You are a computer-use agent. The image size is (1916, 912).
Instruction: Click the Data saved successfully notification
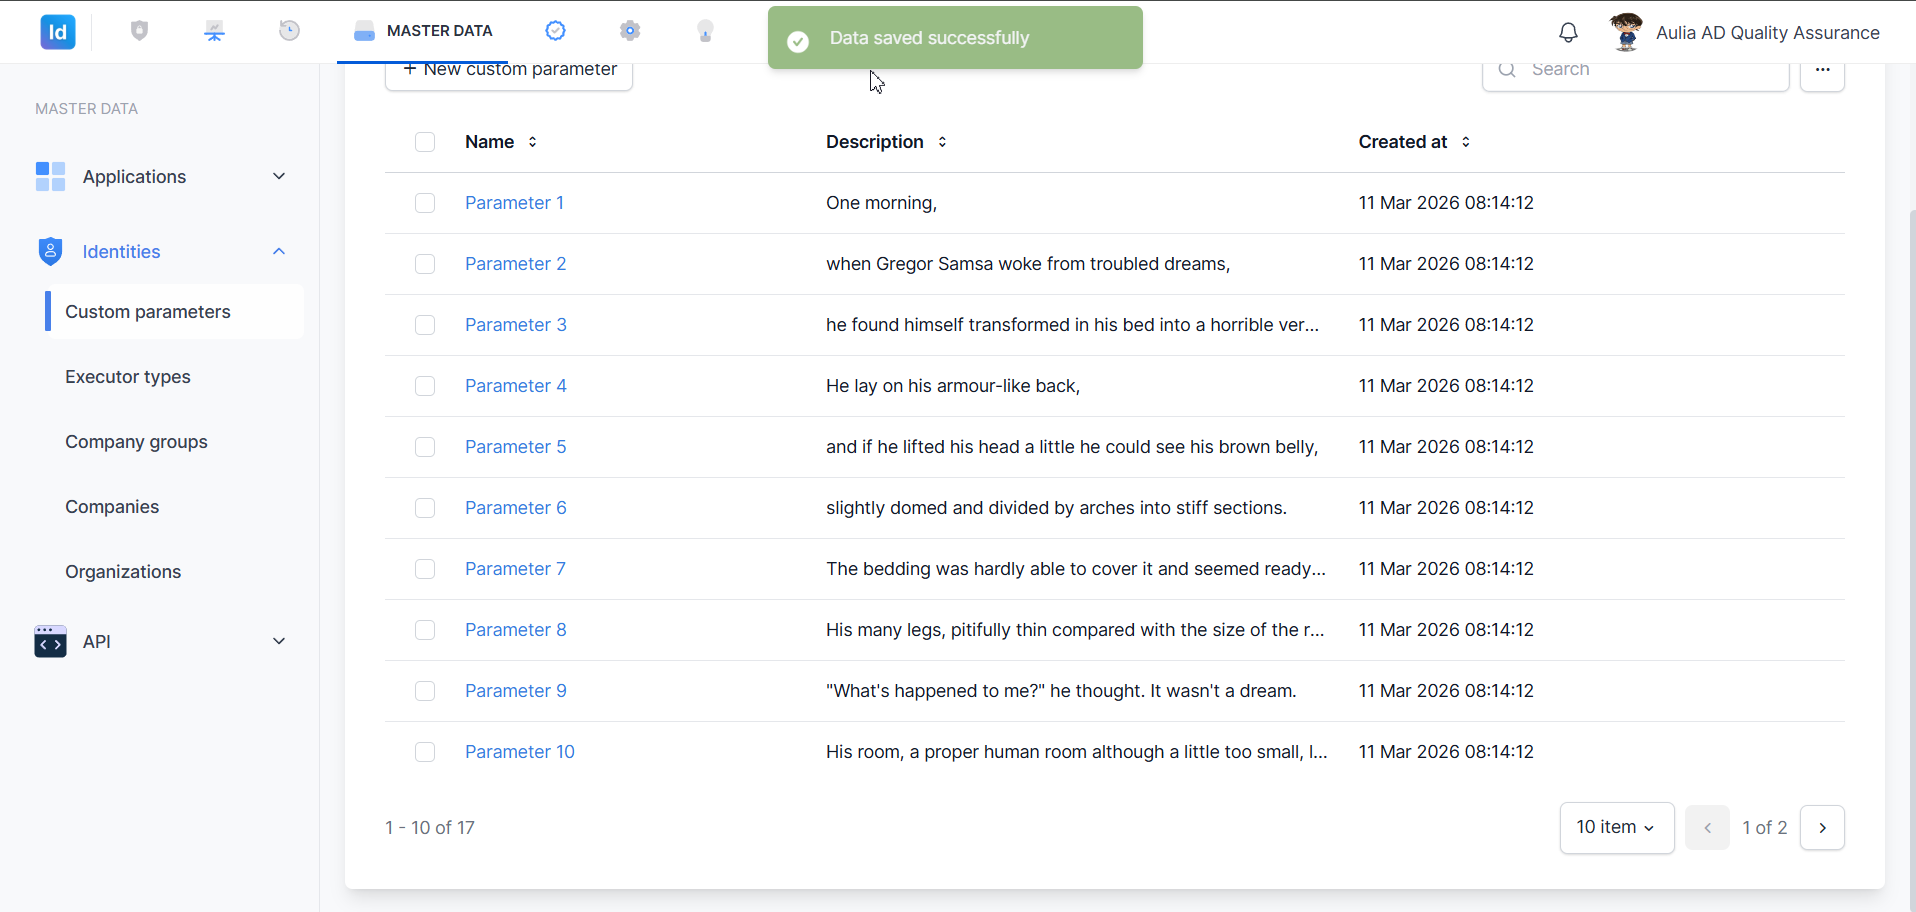(x=955, y=38)
